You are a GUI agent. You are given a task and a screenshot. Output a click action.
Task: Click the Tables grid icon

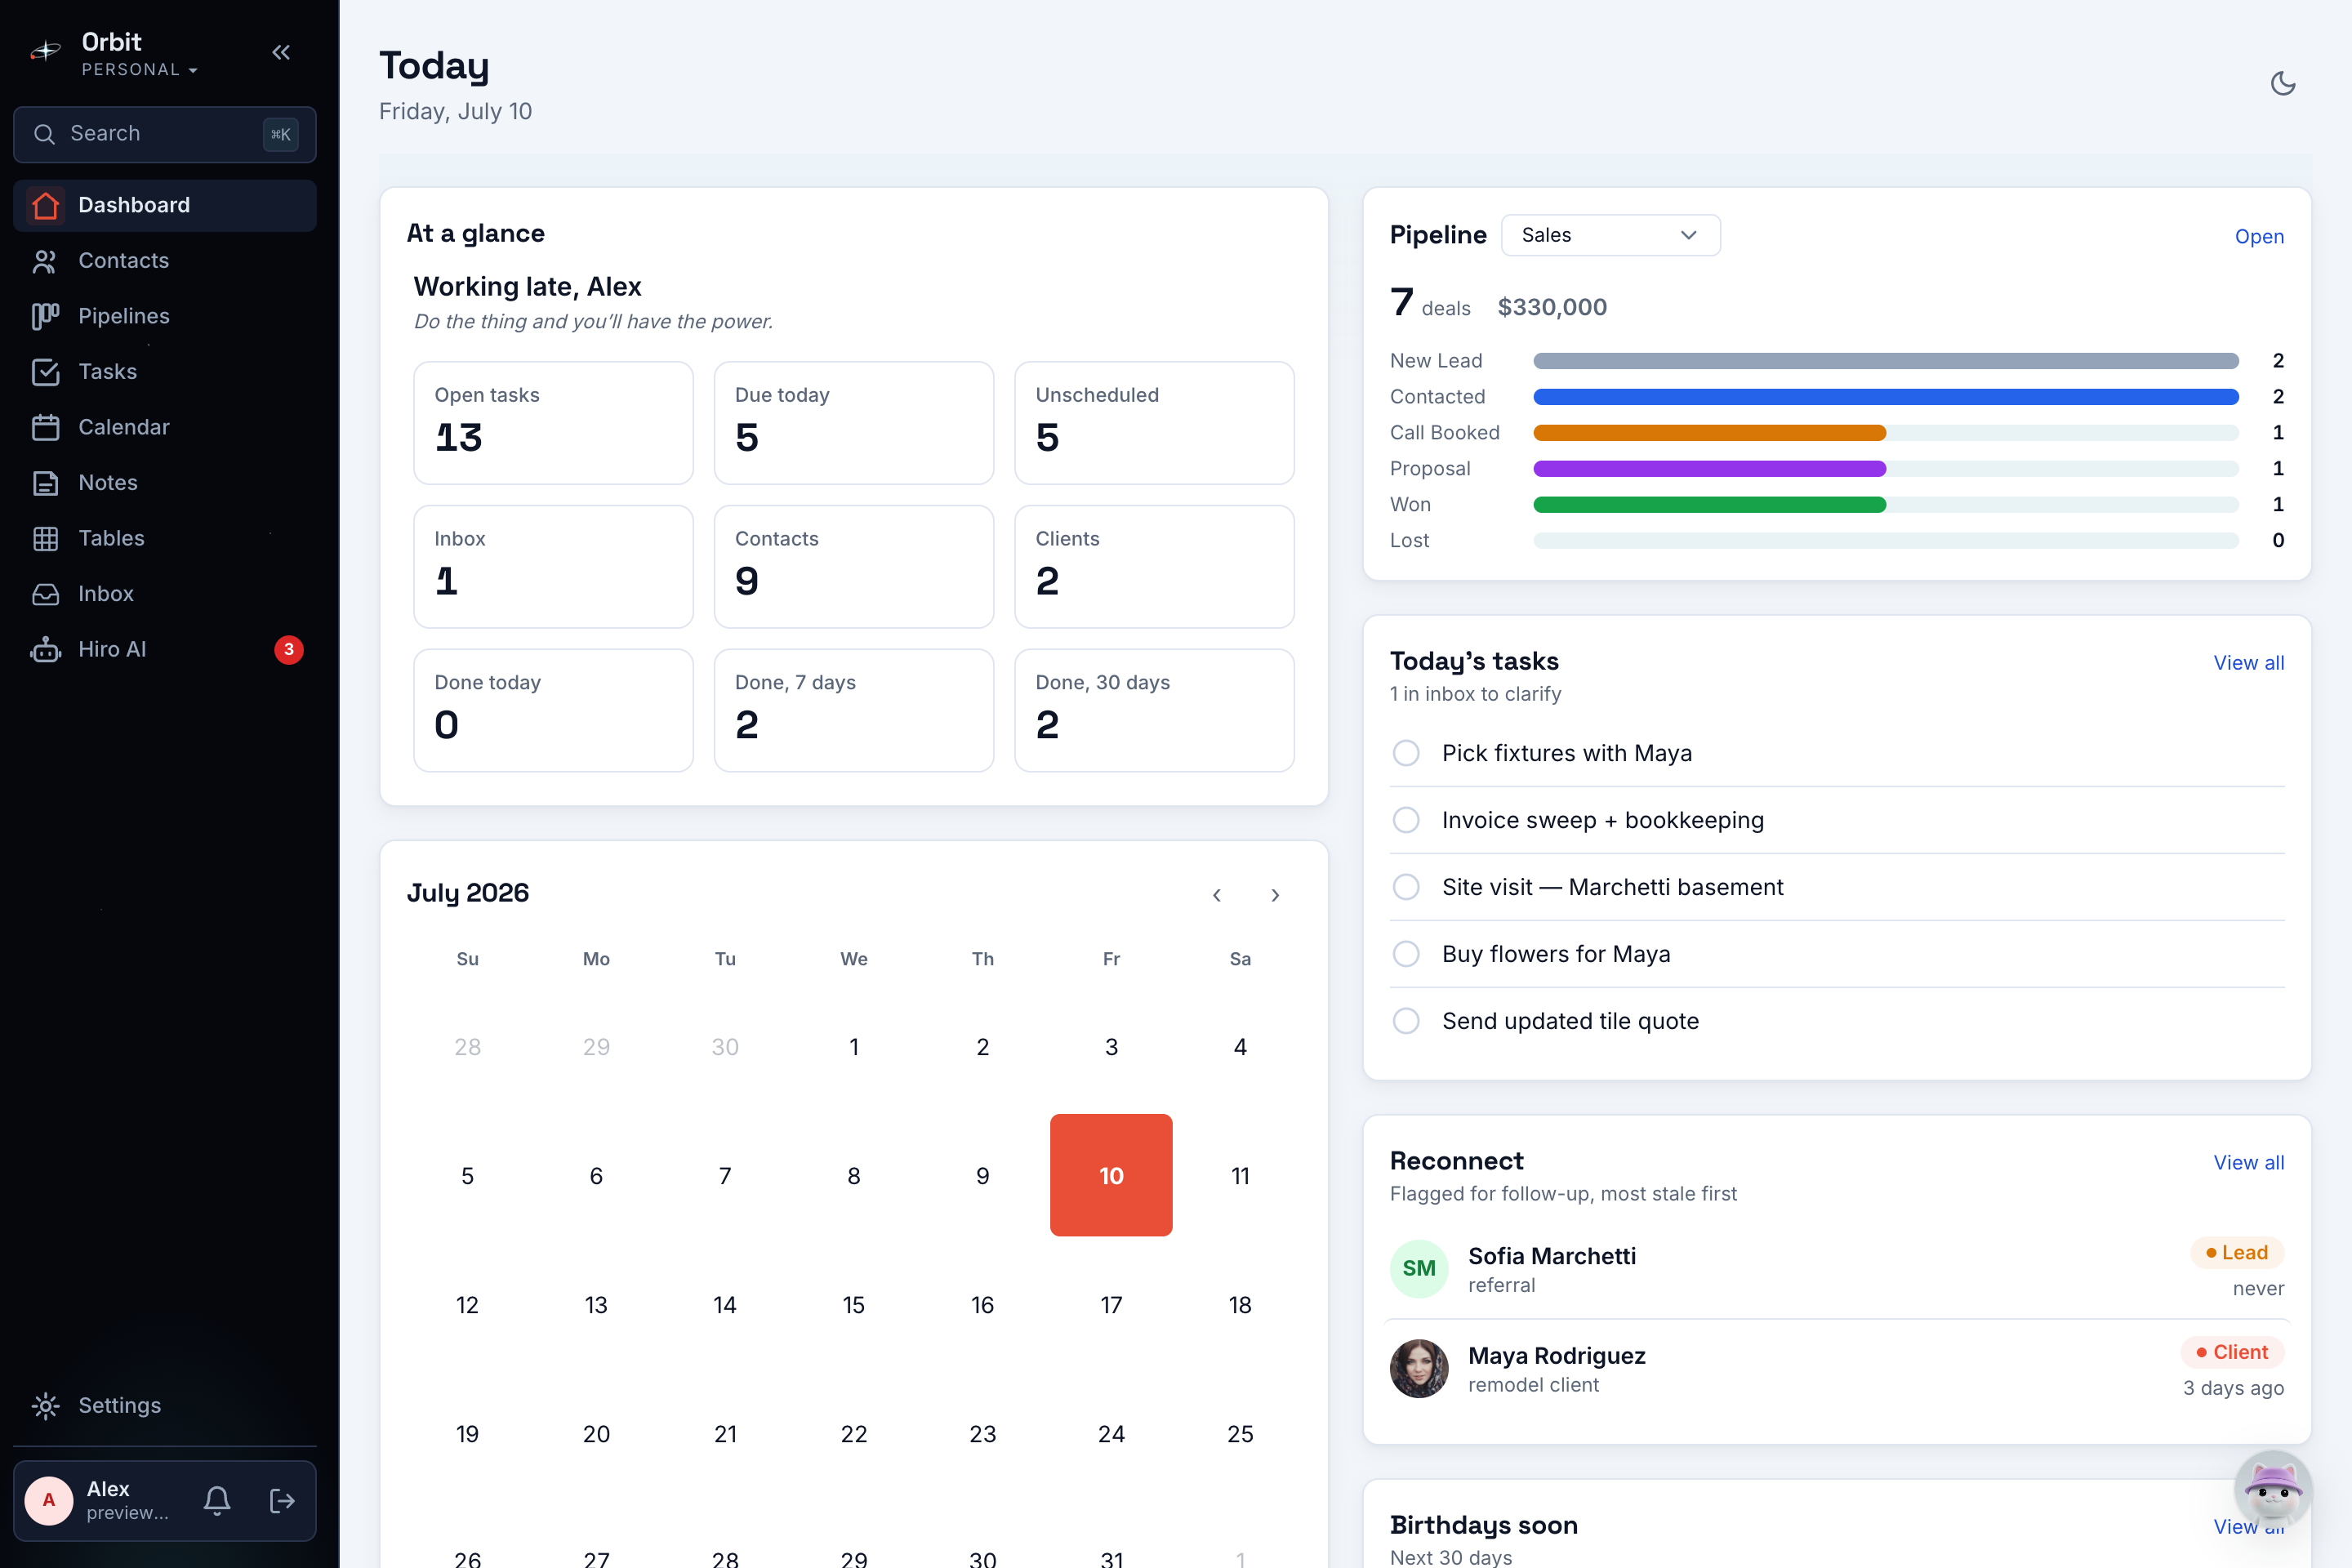45,538
